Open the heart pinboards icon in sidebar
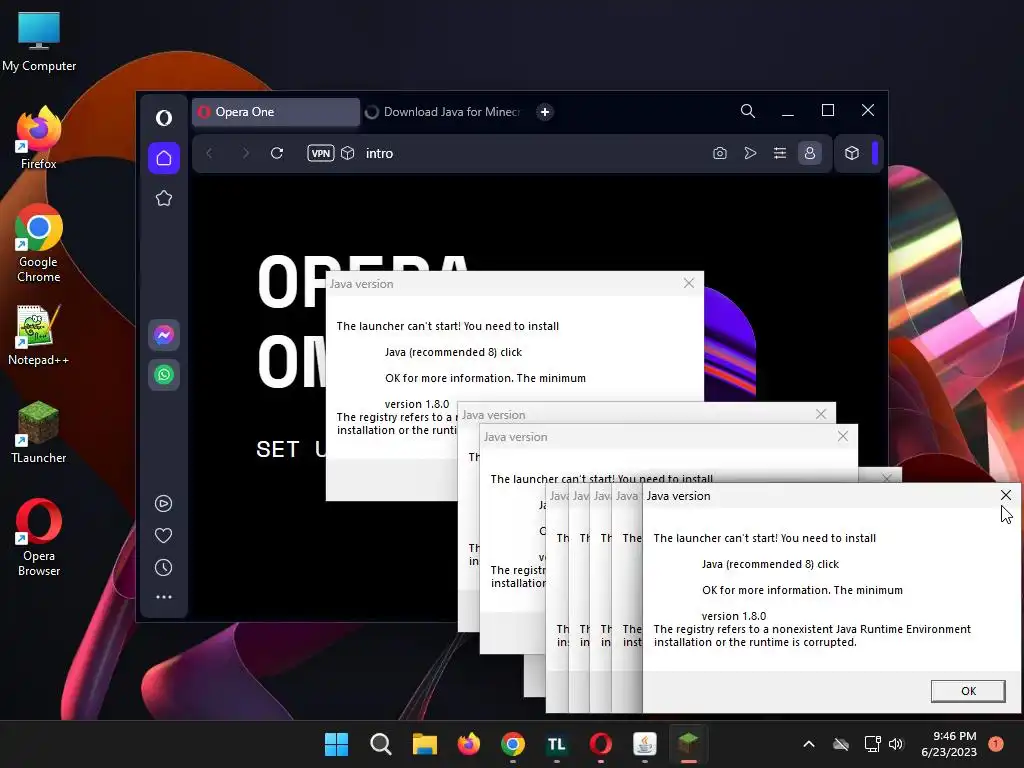 coord(163,536)
